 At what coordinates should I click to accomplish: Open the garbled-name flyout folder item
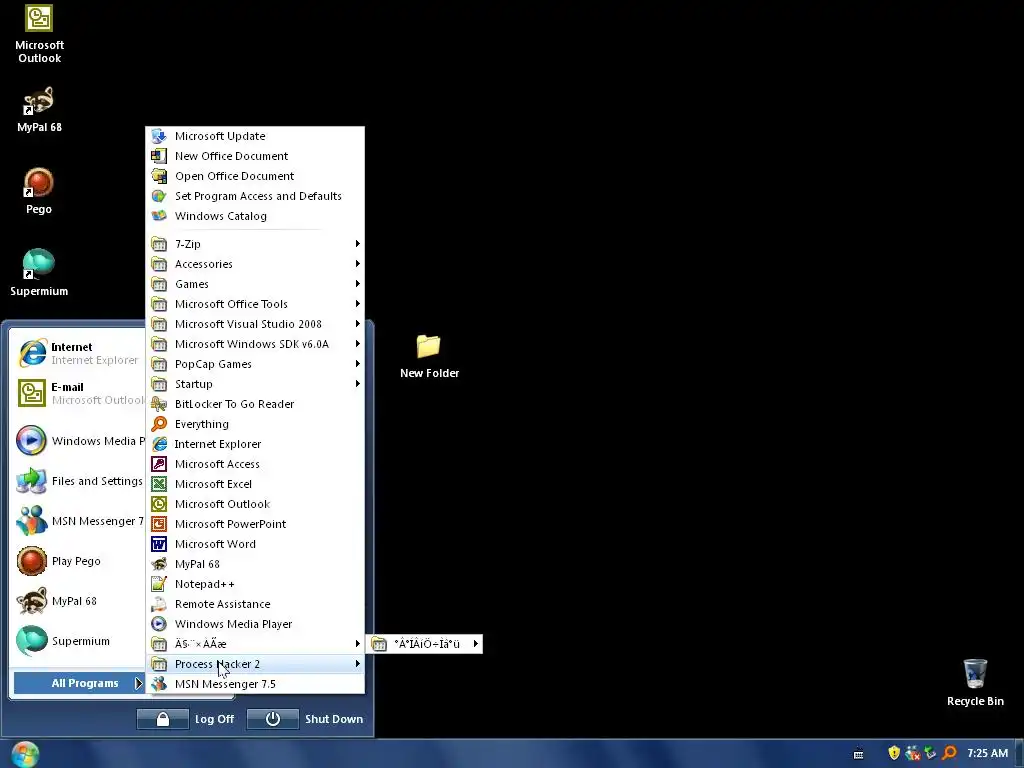point(424,644)
